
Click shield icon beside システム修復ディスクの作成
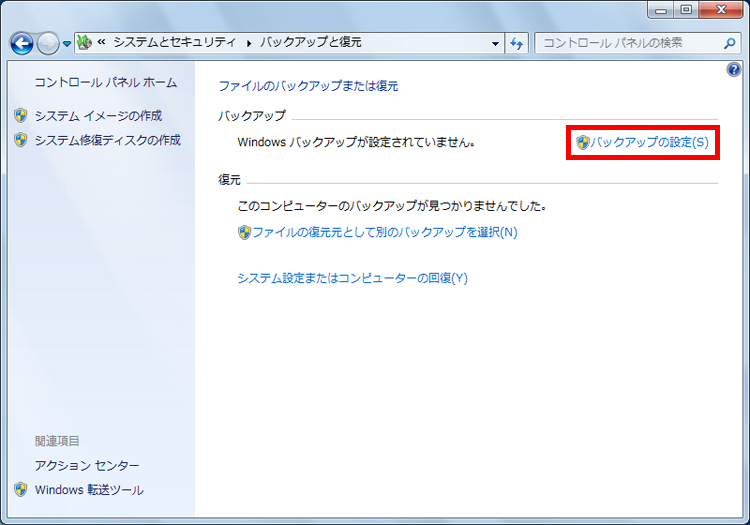(21, 140)
